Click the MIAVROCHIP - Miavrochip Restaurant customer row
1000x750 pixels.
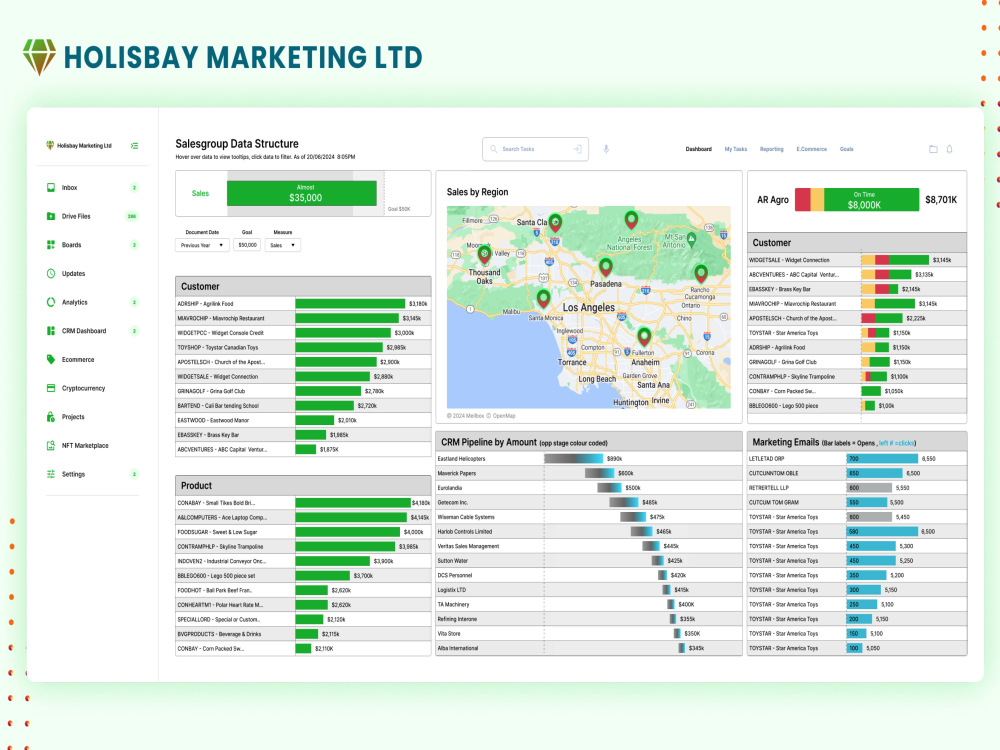pos(303,318)
